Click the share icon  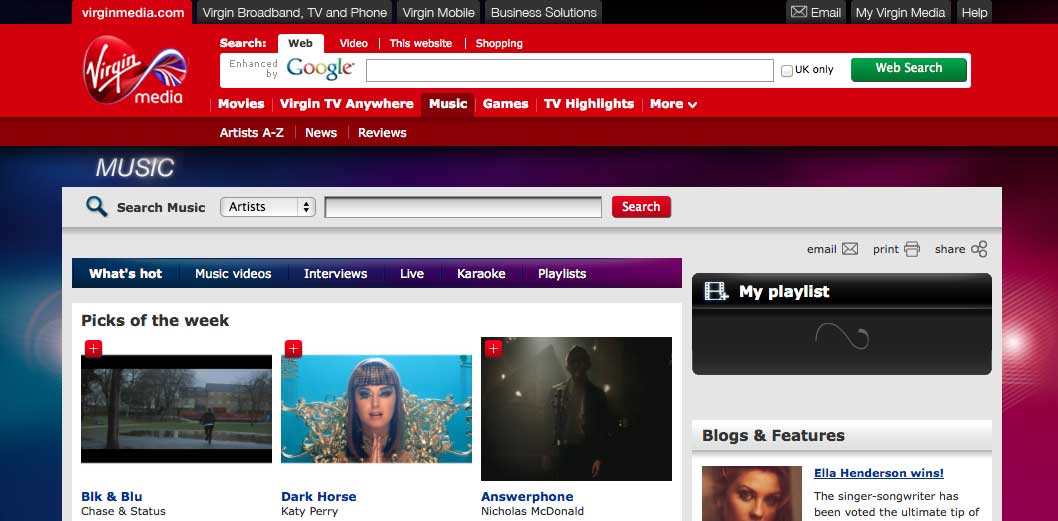(979, 249)
